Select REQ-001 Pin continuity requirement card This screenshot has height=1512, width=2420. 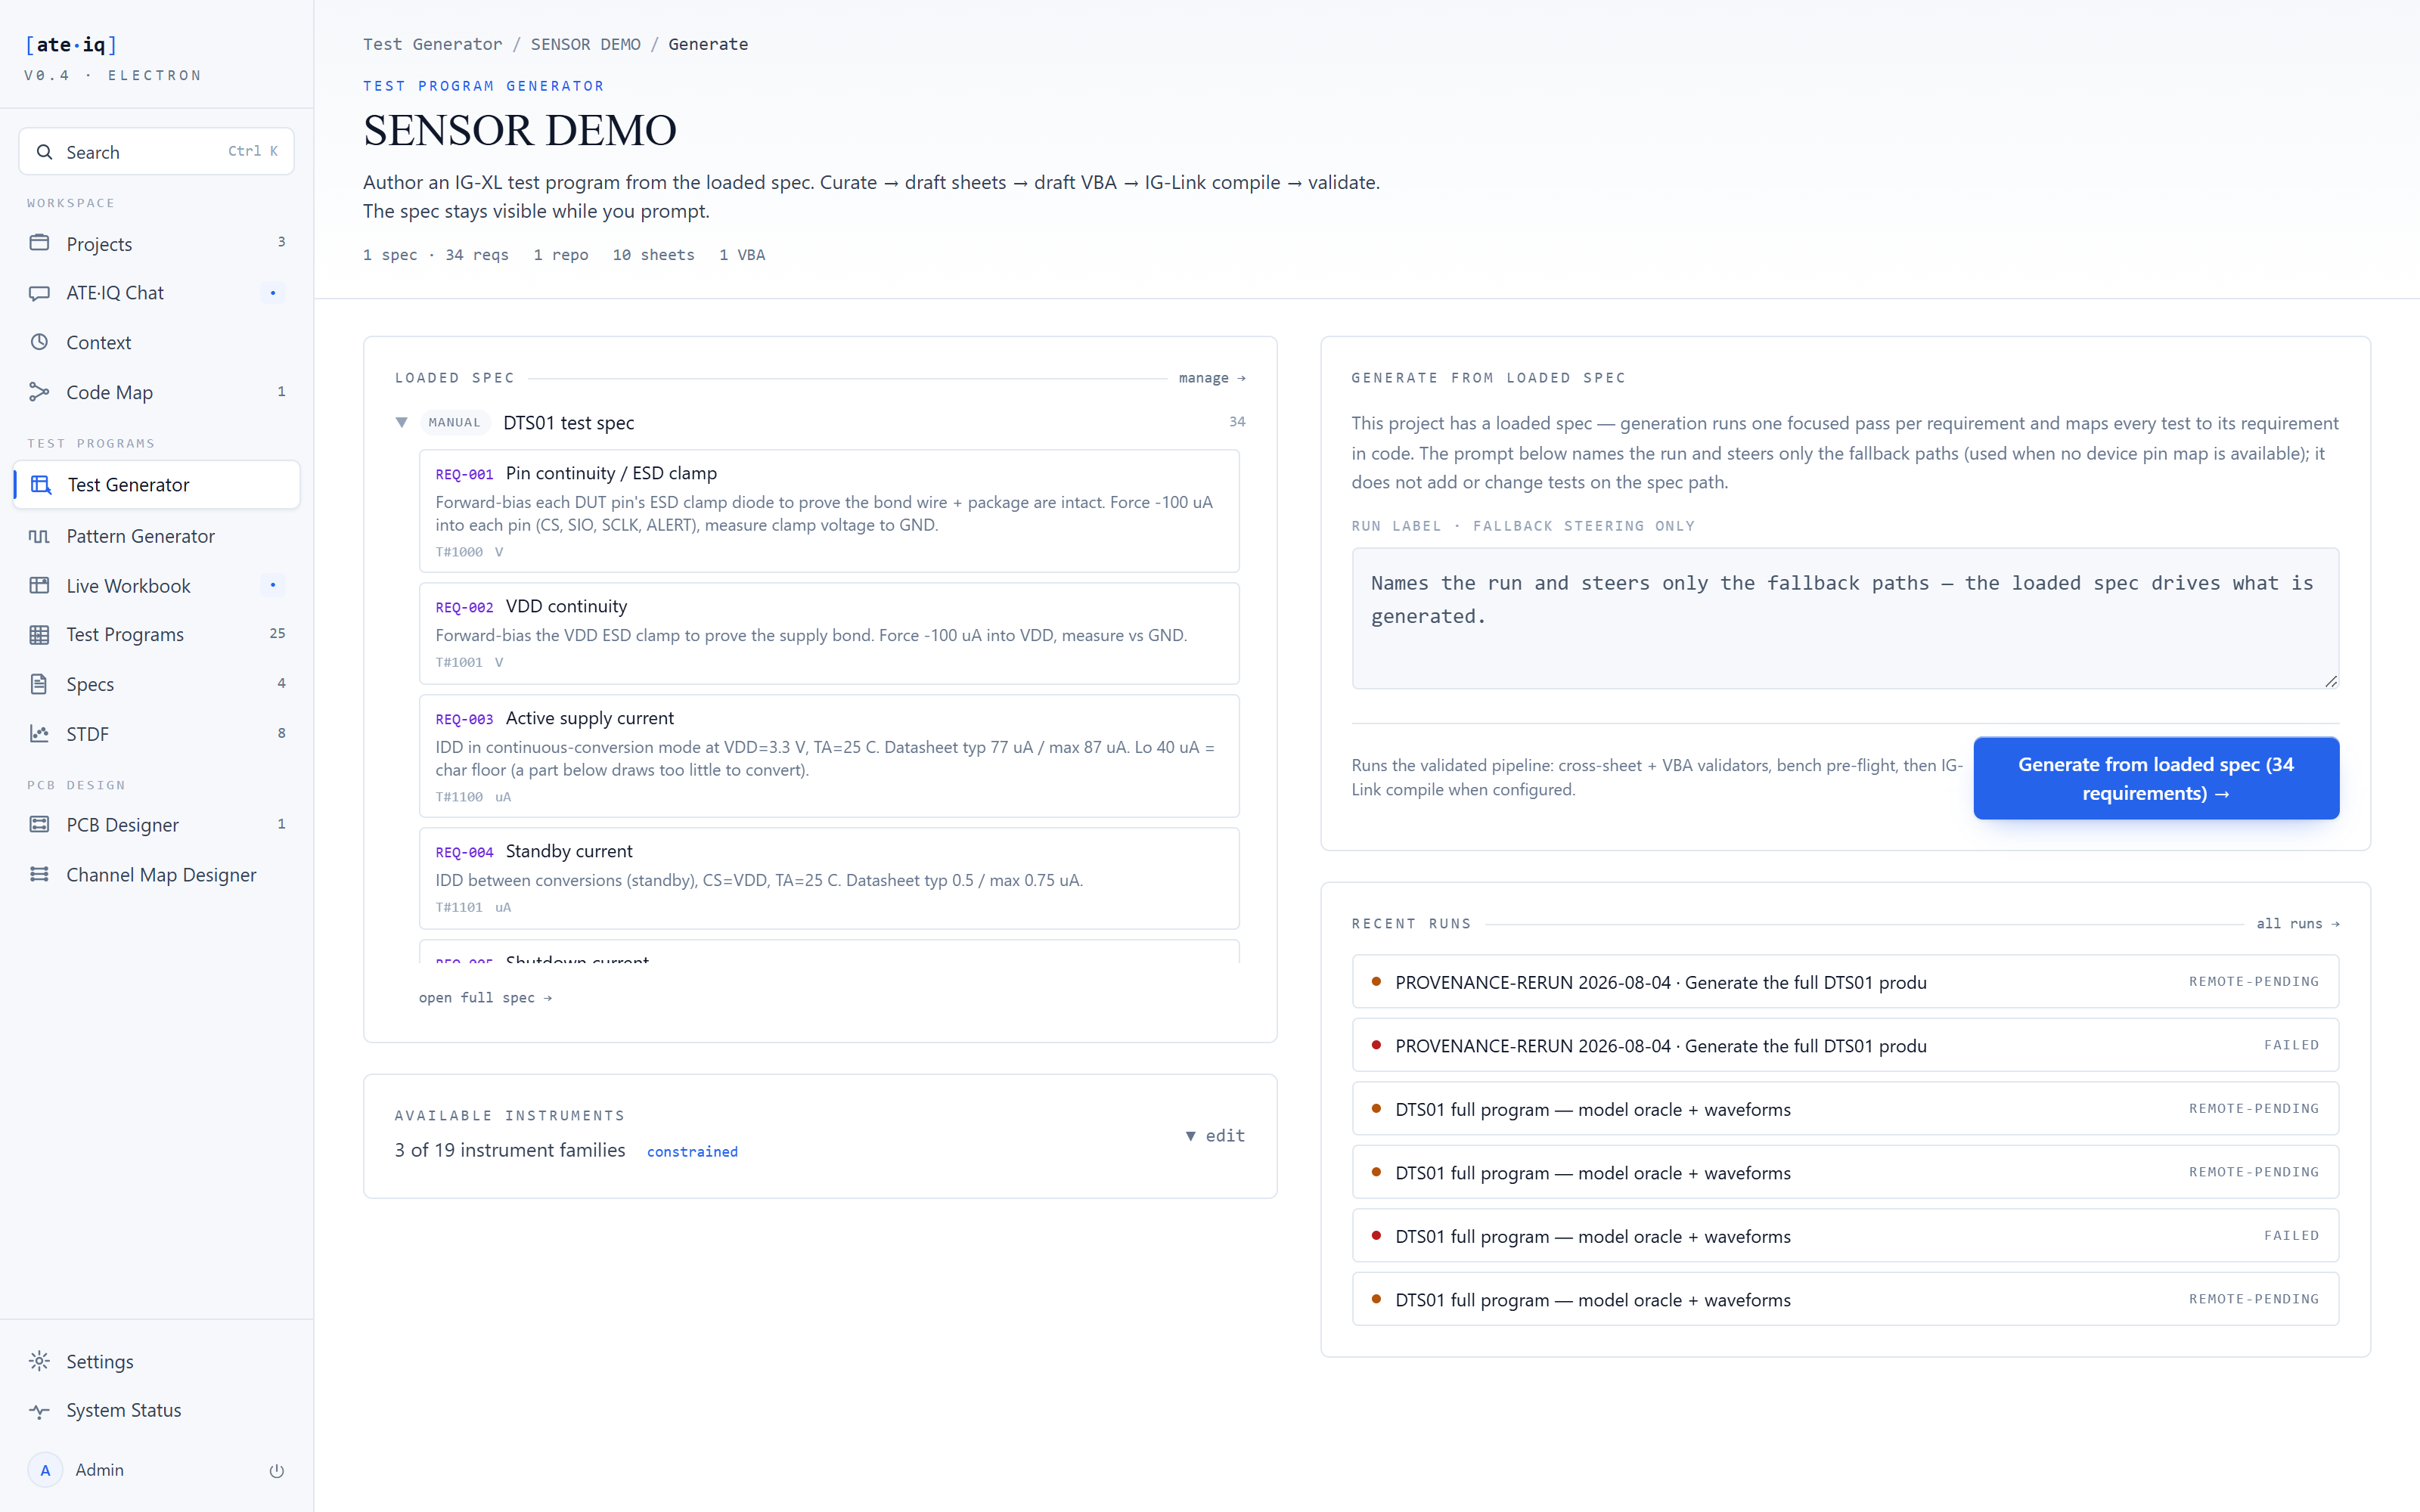click(829, 511)
